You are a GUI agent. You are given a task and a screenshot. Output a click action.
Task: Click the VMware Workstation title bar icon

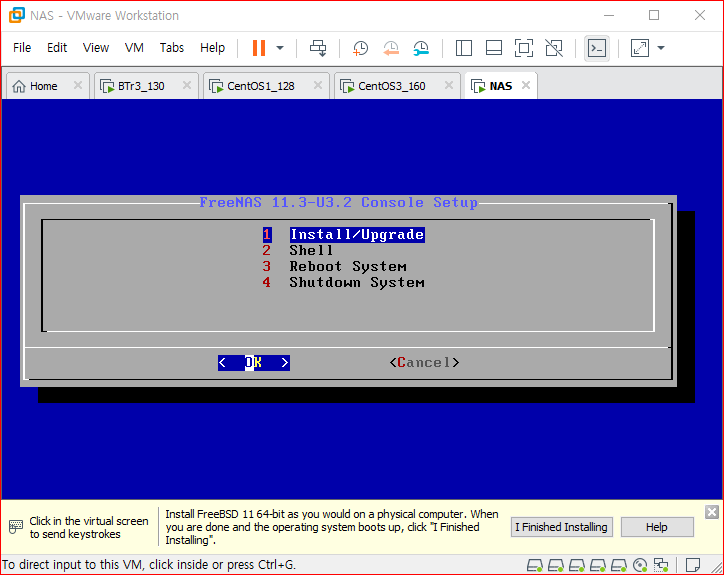pyautogui.click(x=17, y=15)
